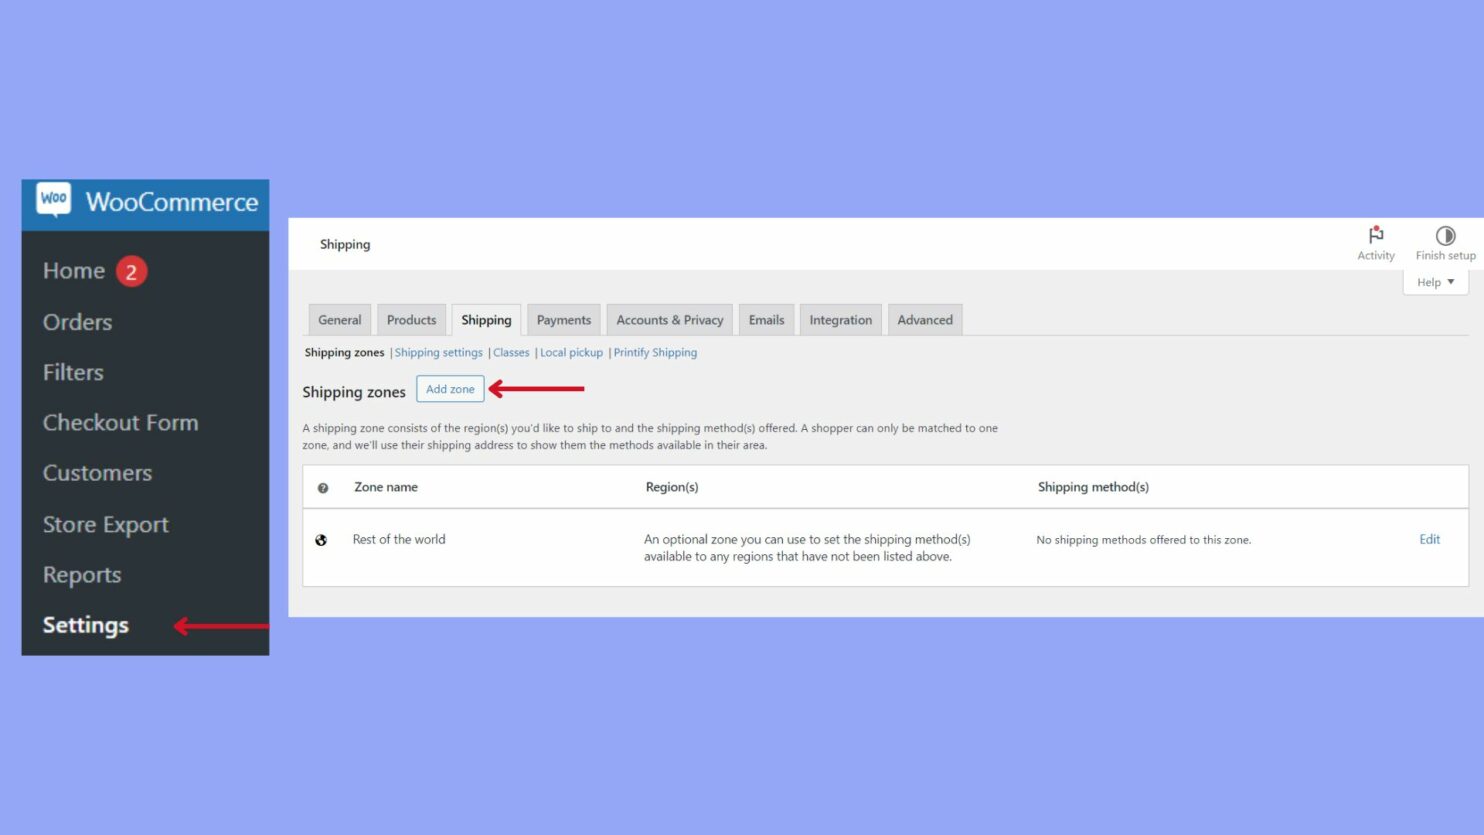The height and width of the screenshot is (835, 1484).
Task: Select the Emails tab
Action: (x=765, y=319)
